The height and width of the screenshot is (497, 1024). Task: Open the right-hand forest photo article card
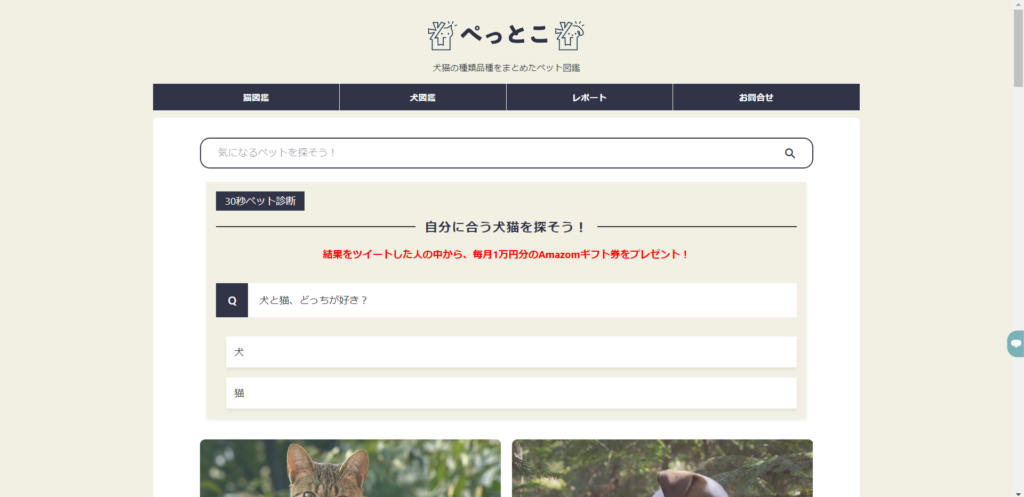click(x=662, y=468)
